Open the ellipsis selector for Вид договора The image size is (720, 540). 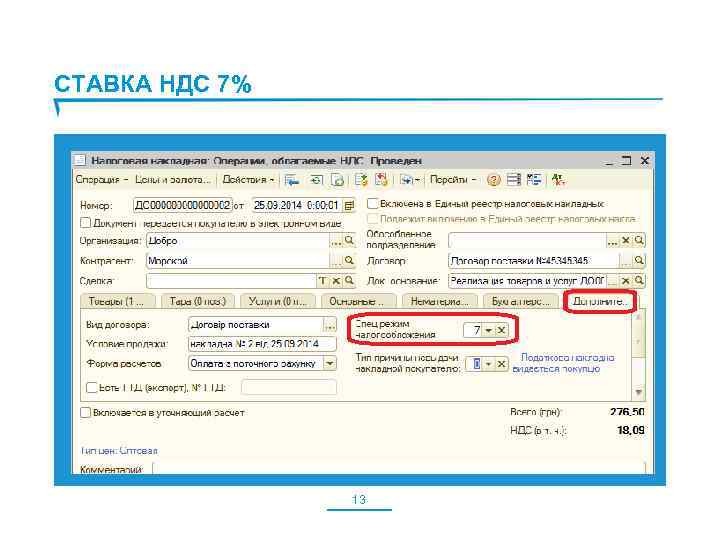coord(330,325)
